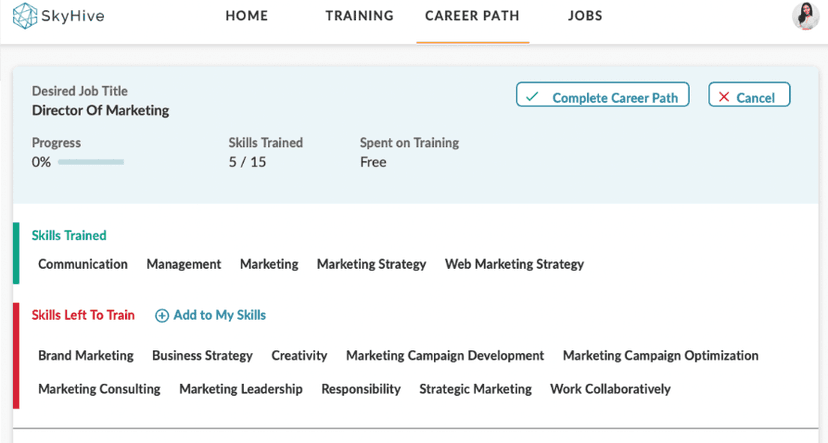828x443 pixels.
Task: Click the Complete Career Path button
Action: click(x=603, y=95)
